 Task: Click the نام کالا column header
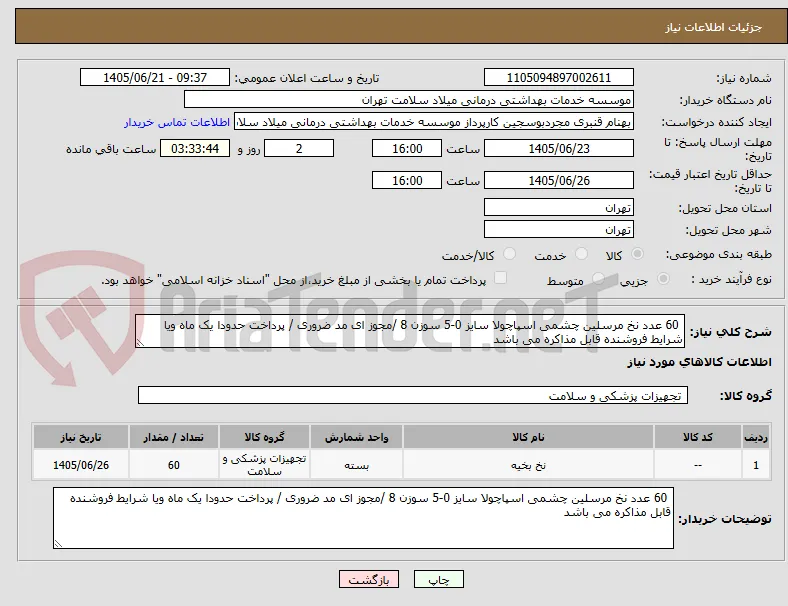point(528,437)
